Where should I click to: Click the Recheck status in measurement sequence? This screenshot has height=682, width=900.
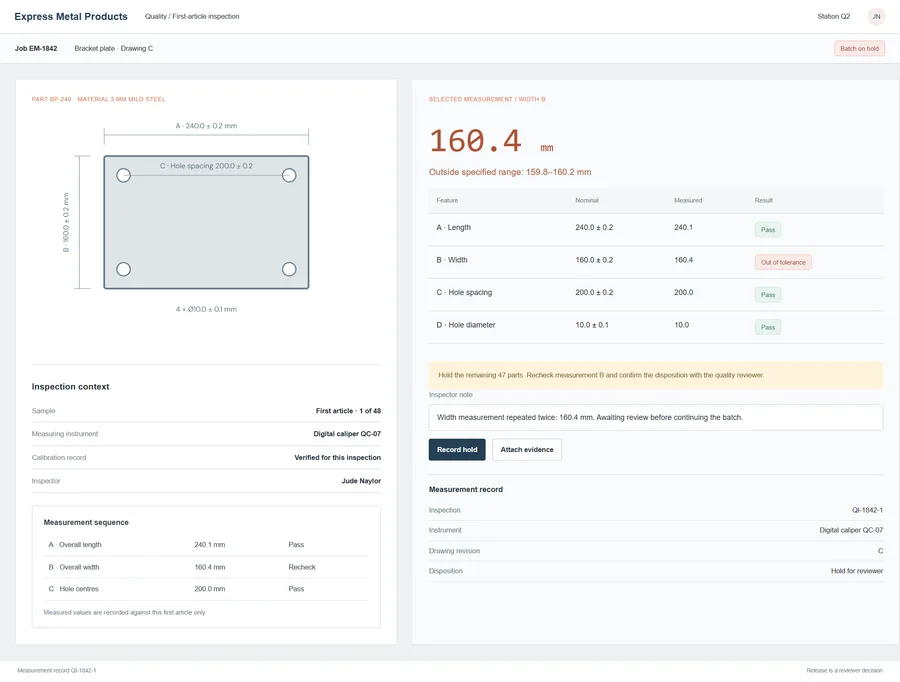tap(302, 567)
